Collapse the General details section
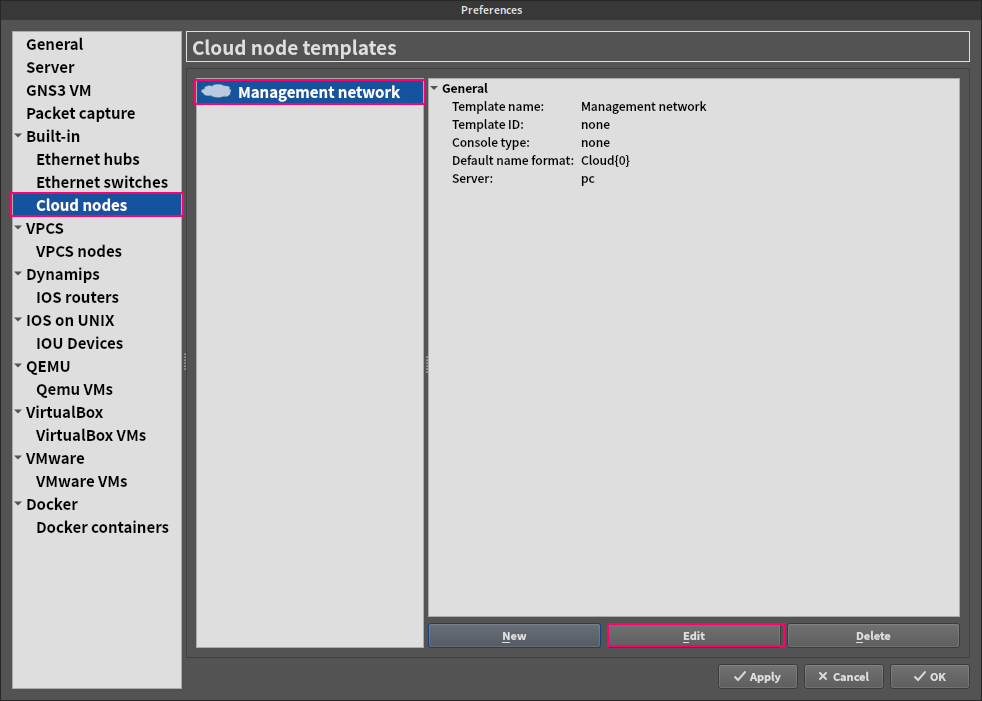This screenshot has width=982, height=701. click(x=434, y=88)
